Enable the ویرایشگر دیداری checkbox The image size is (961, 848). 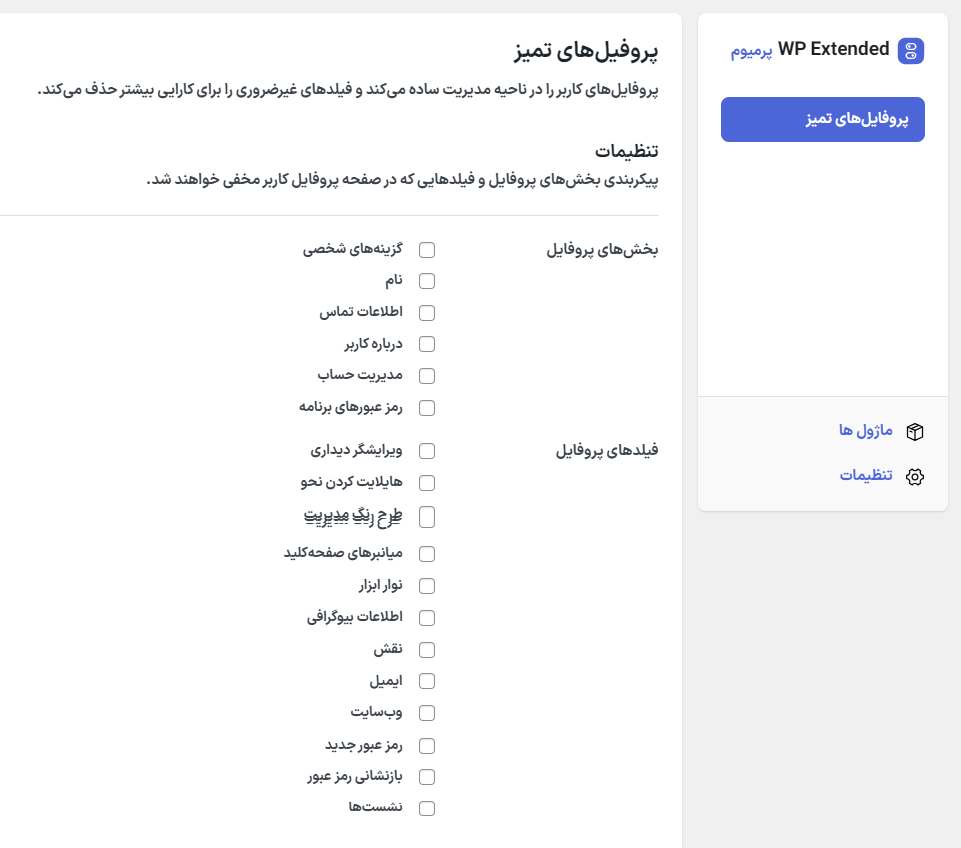pyautogui.click(x=427, y=451)
